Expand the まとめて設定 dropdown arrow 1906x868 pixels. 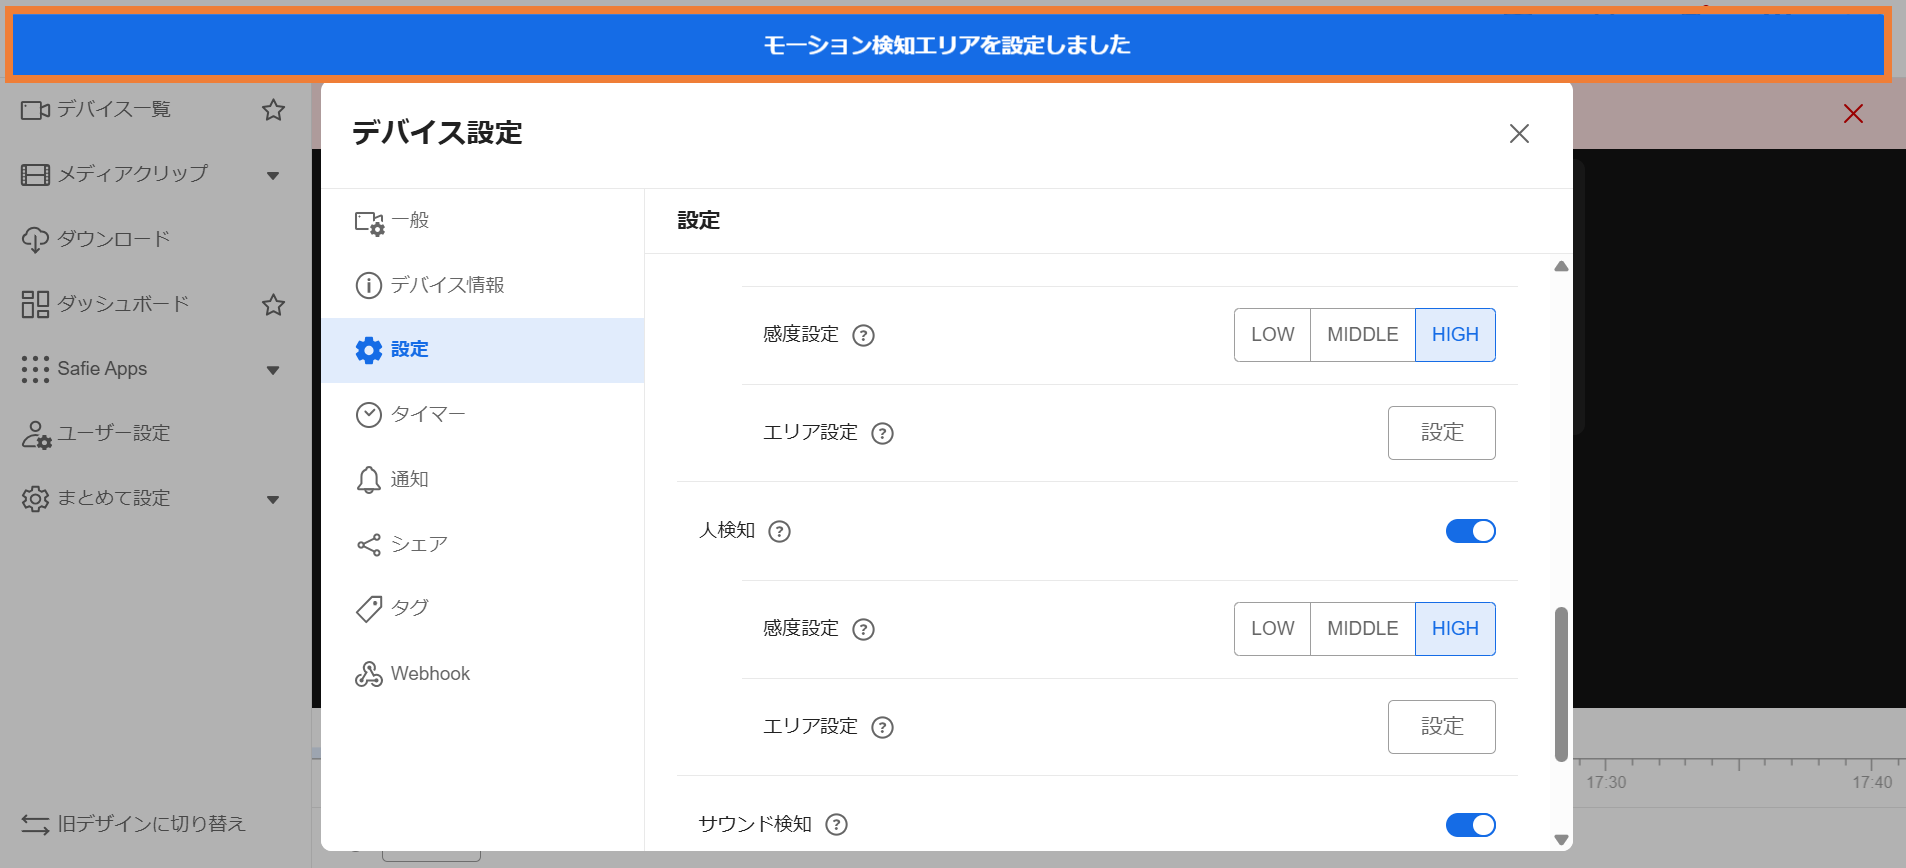tap(272, 499)
